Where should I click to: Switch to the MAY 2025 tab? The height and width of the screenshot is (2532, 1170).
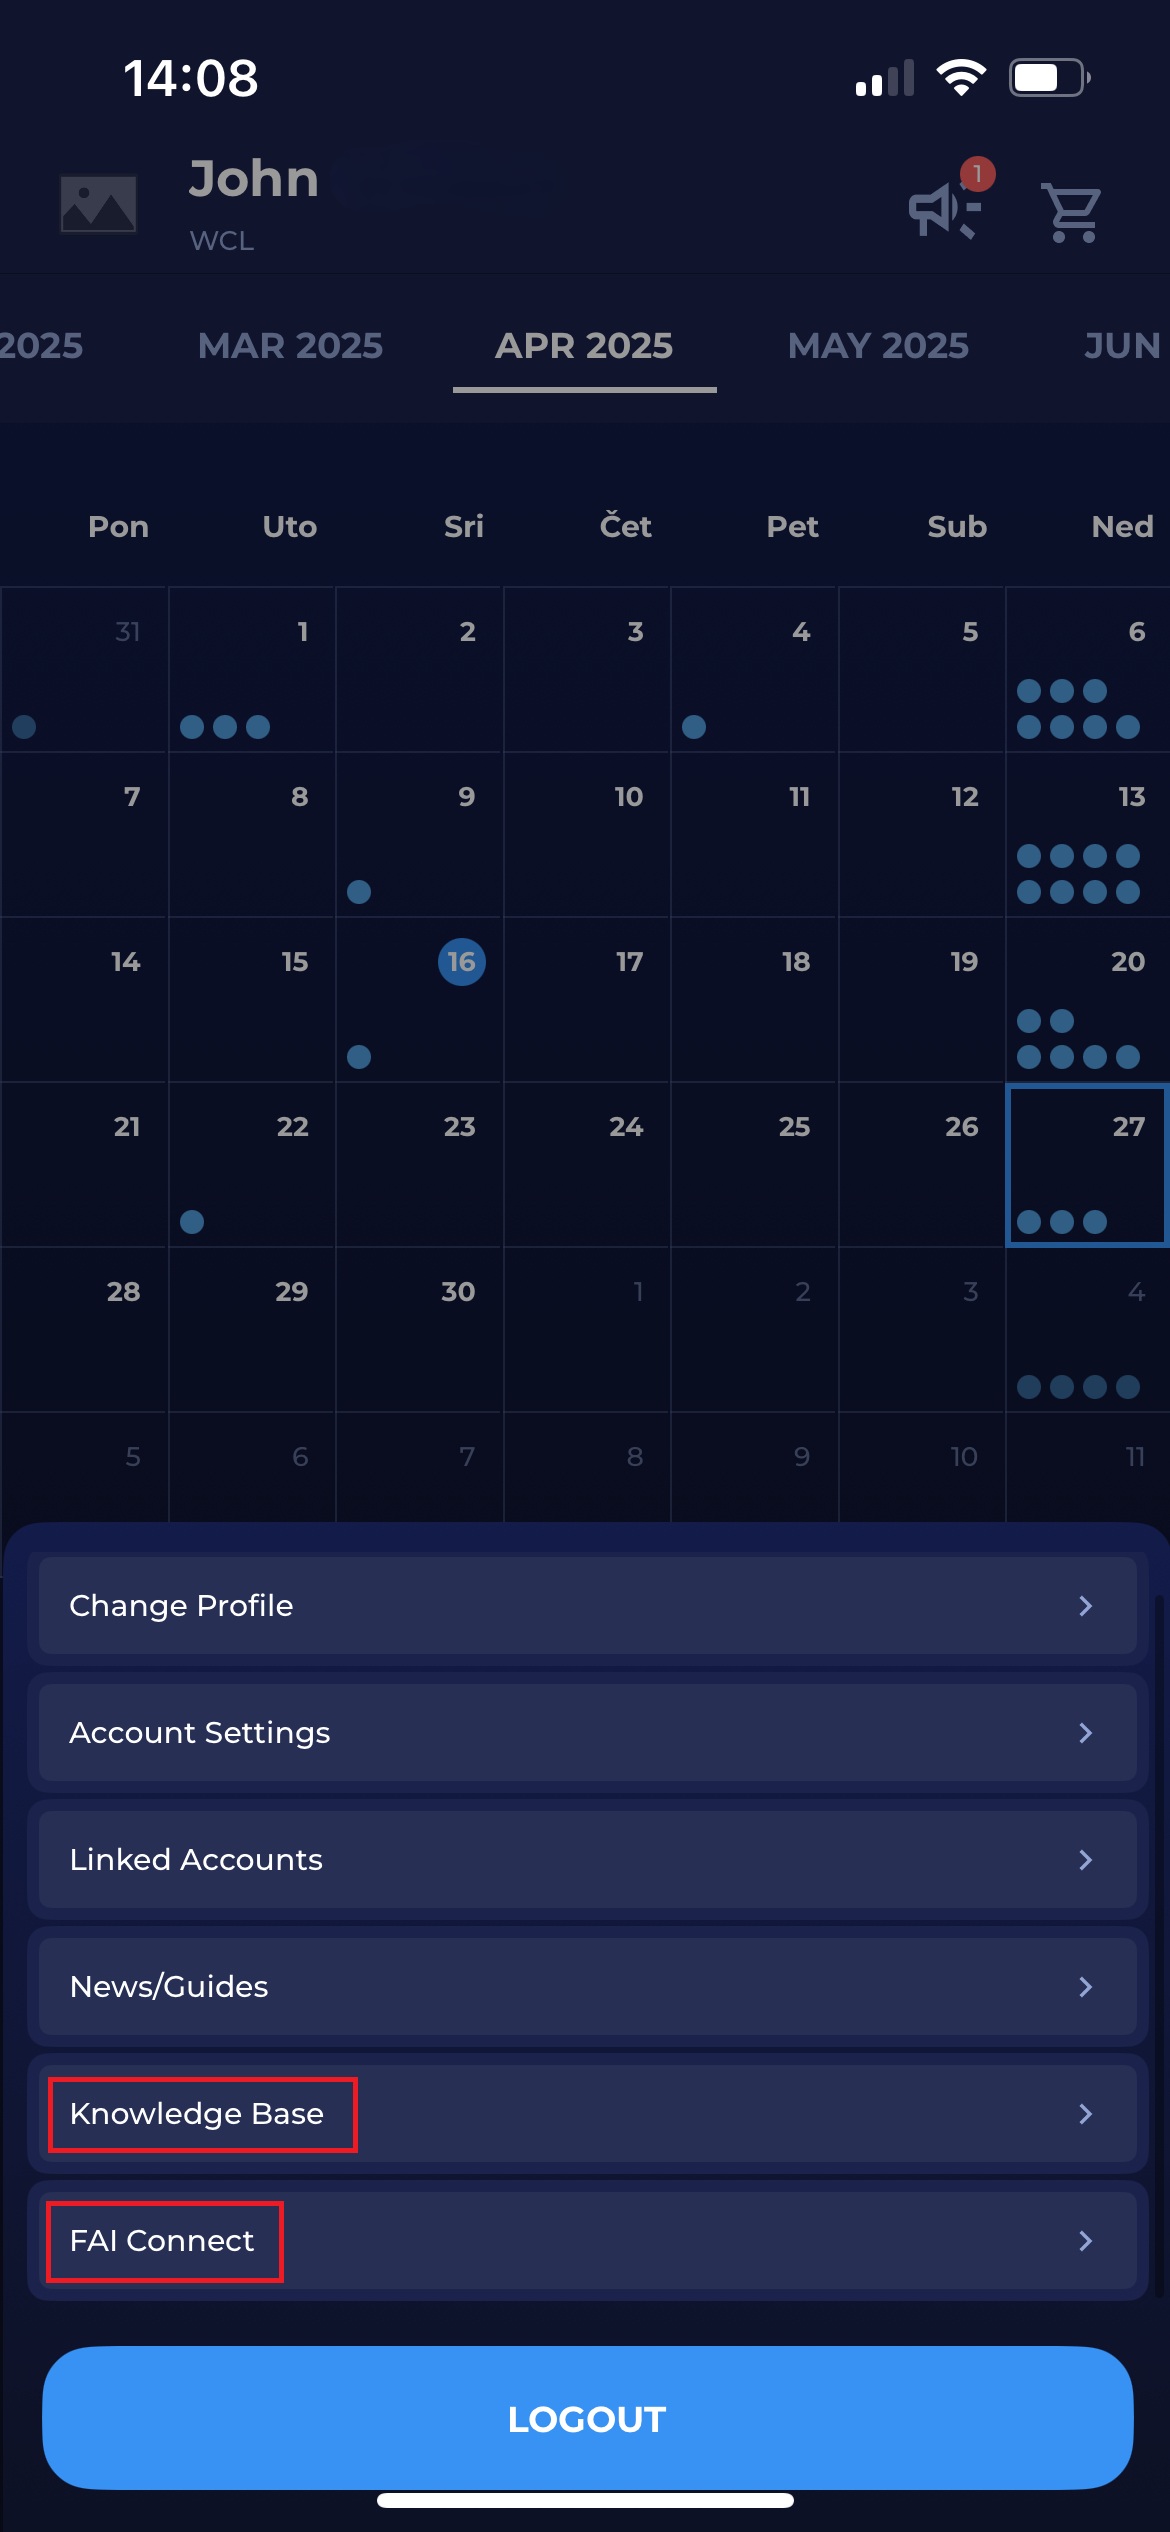pos(877,346)
